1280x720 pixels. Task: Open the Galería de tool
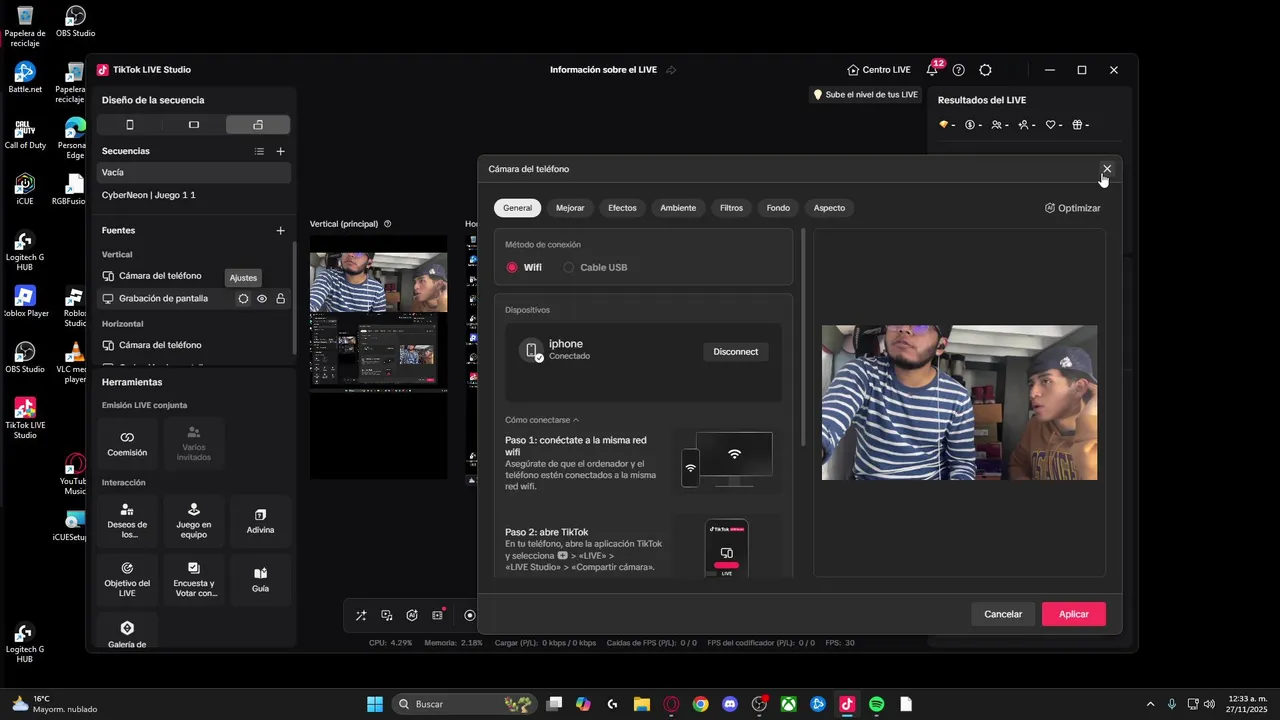[127, 633]
